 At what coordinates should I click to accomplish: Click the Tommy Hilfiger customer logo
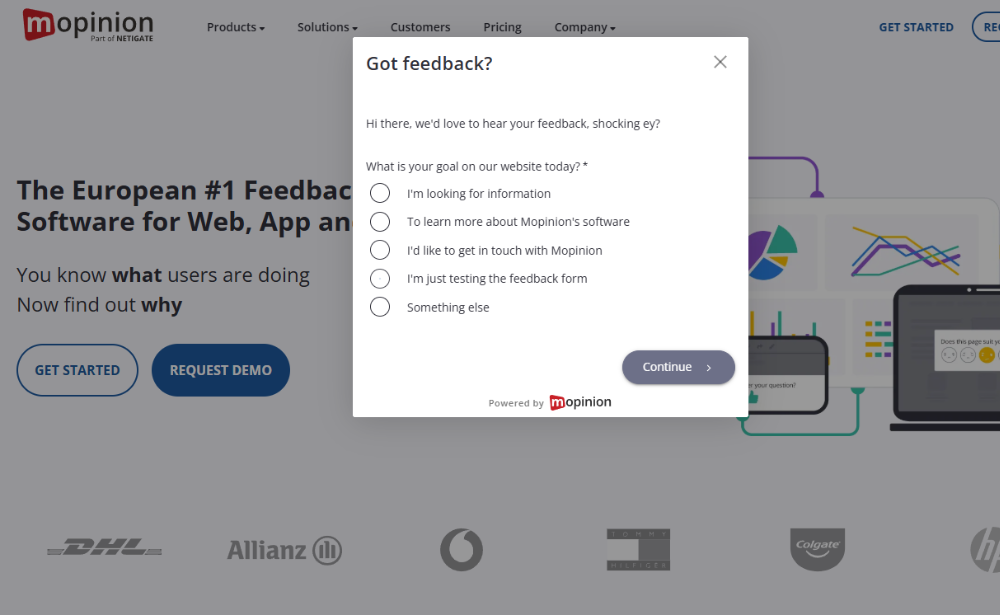click(638, 549)
